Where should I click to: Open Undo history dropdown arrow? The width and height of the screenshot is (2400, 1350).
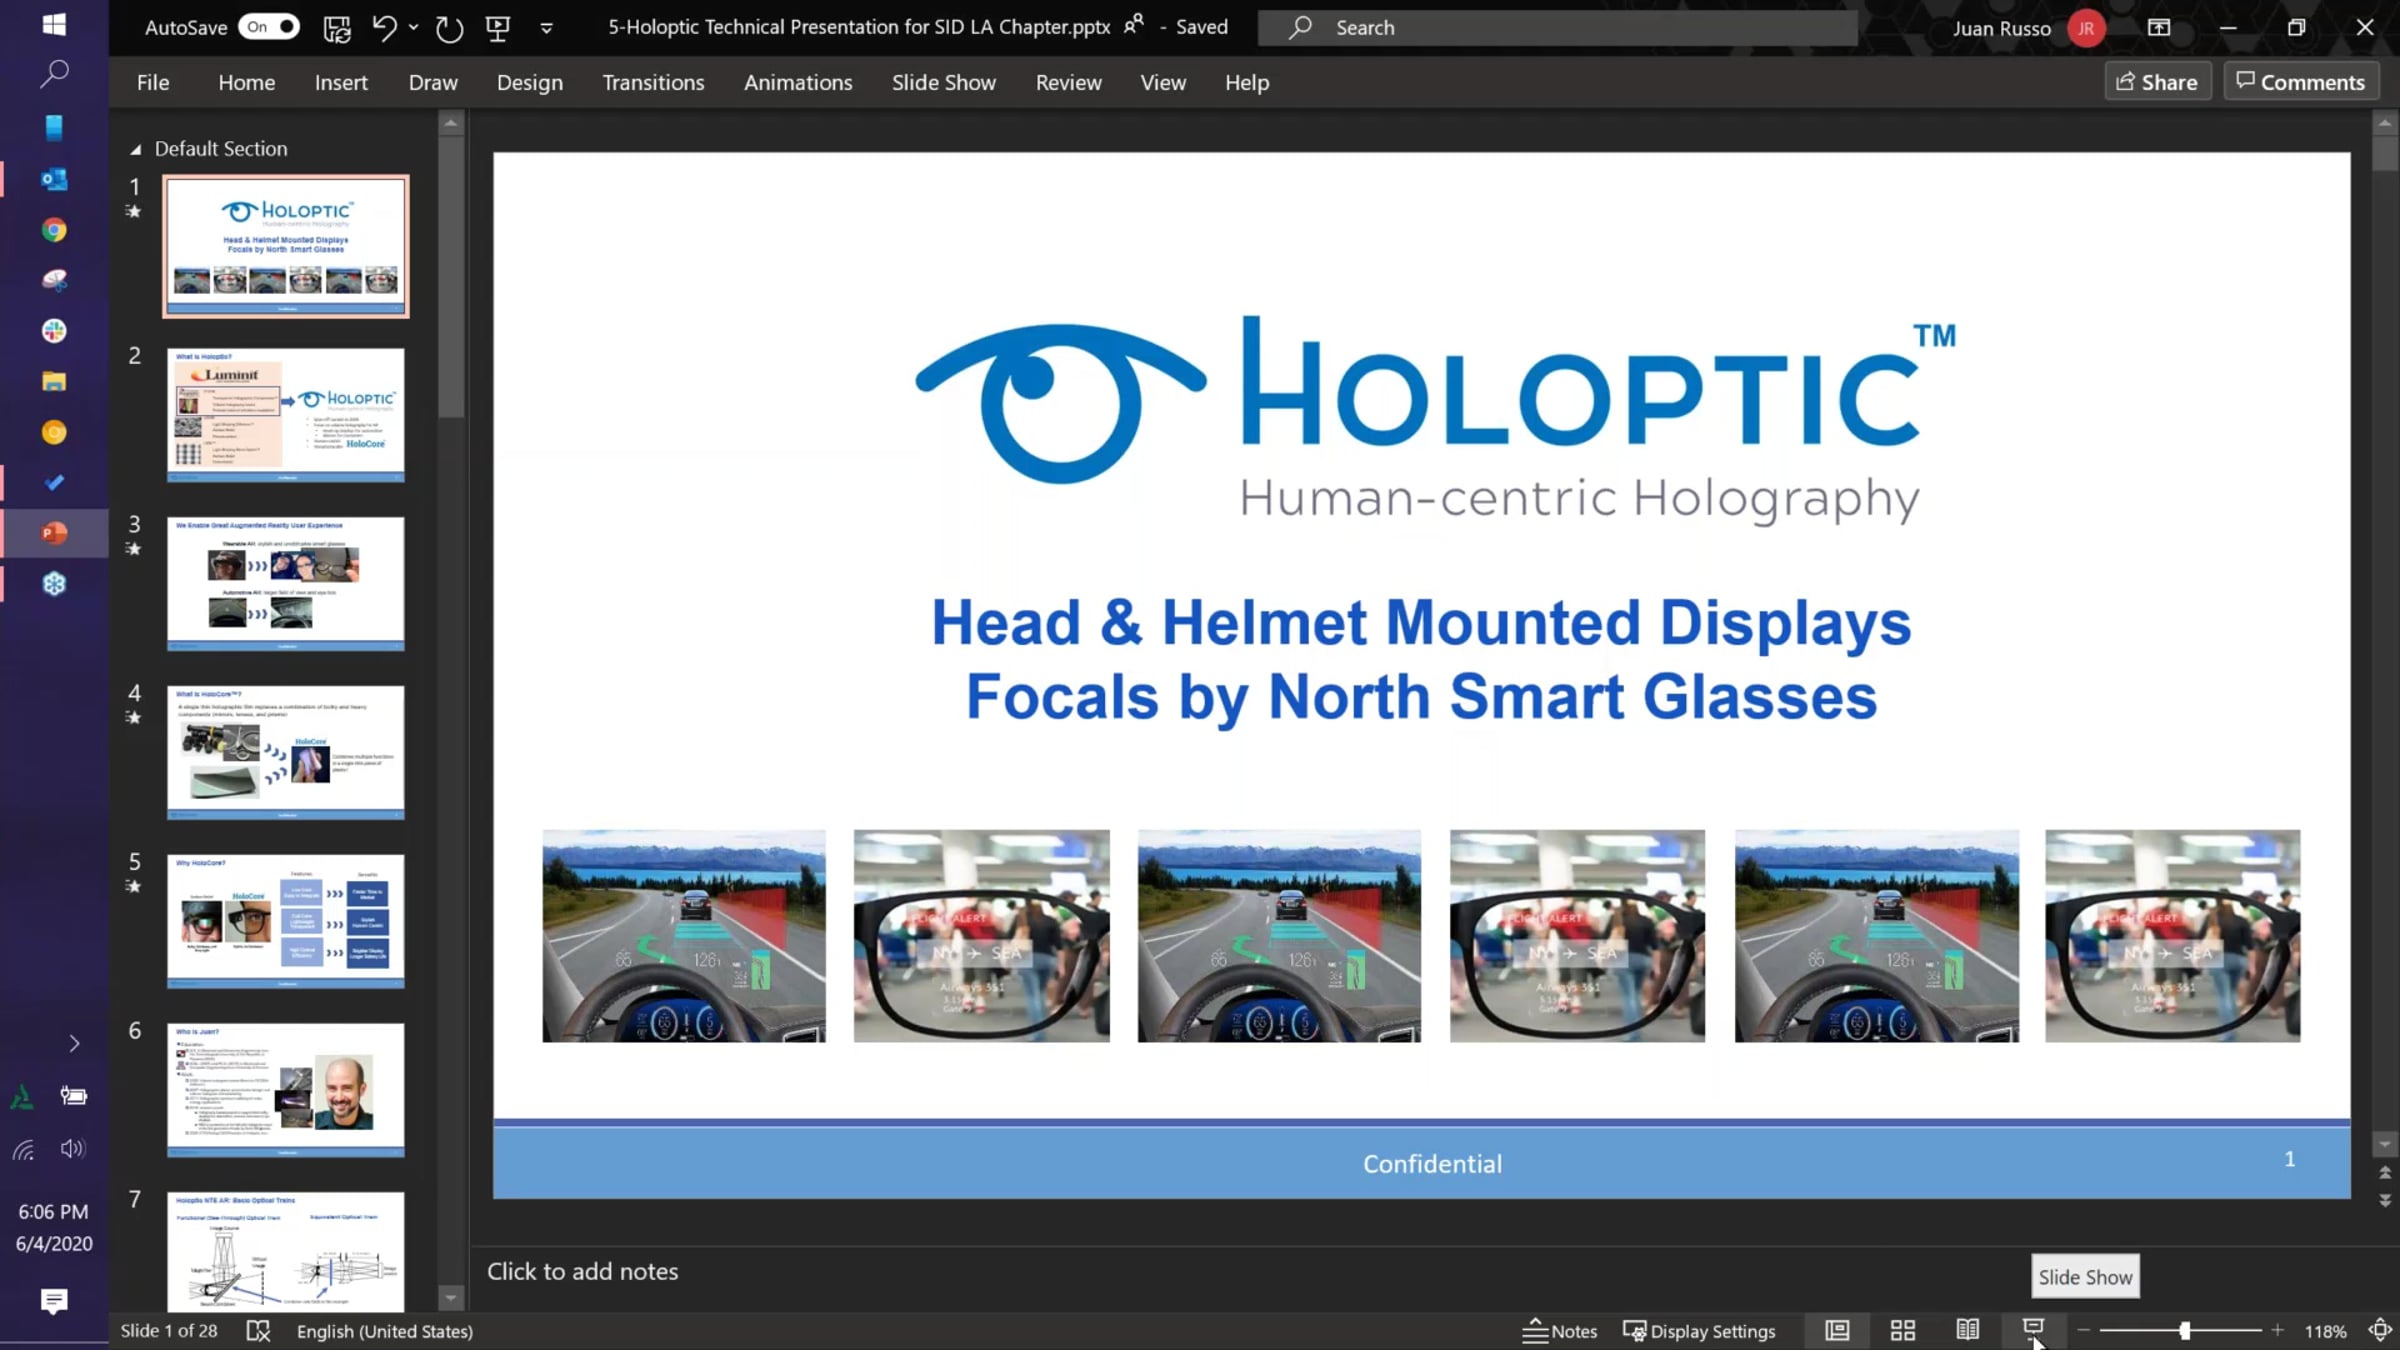tap(414, 28)
